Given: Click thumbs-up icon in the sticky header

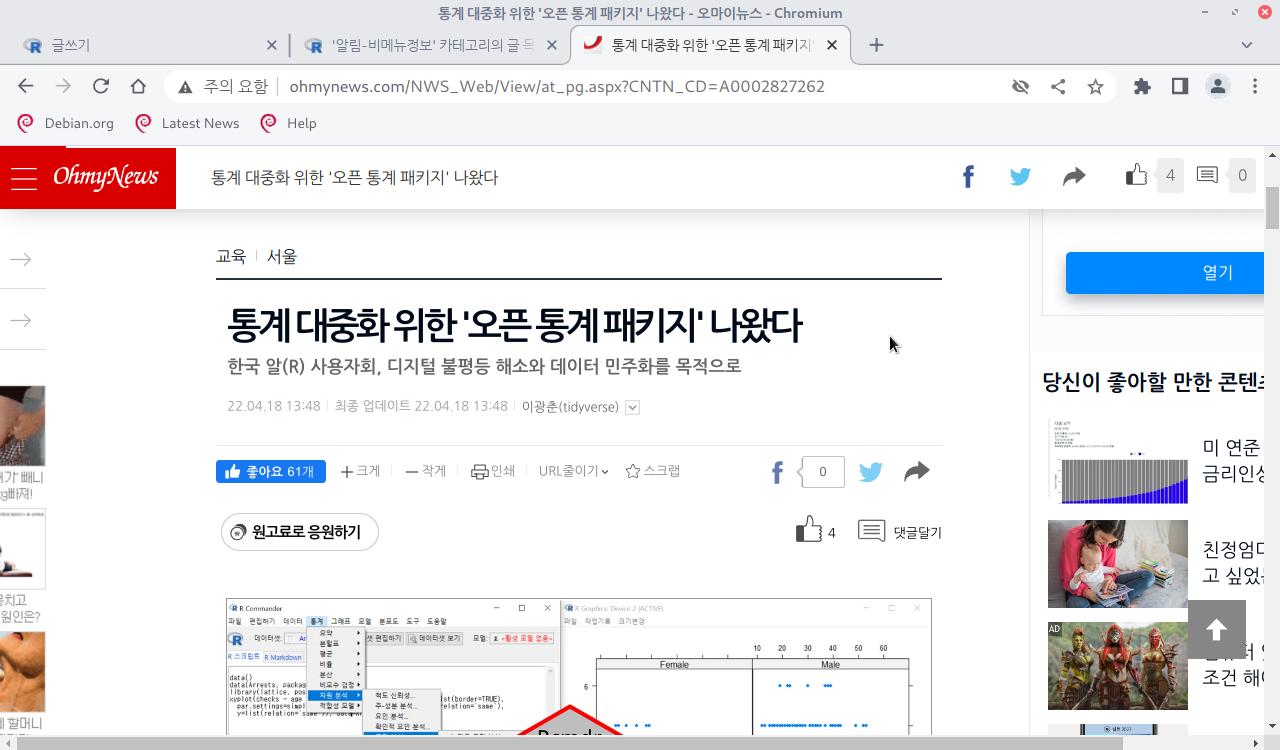Looking at the screenshot, I should point(1136,175).
